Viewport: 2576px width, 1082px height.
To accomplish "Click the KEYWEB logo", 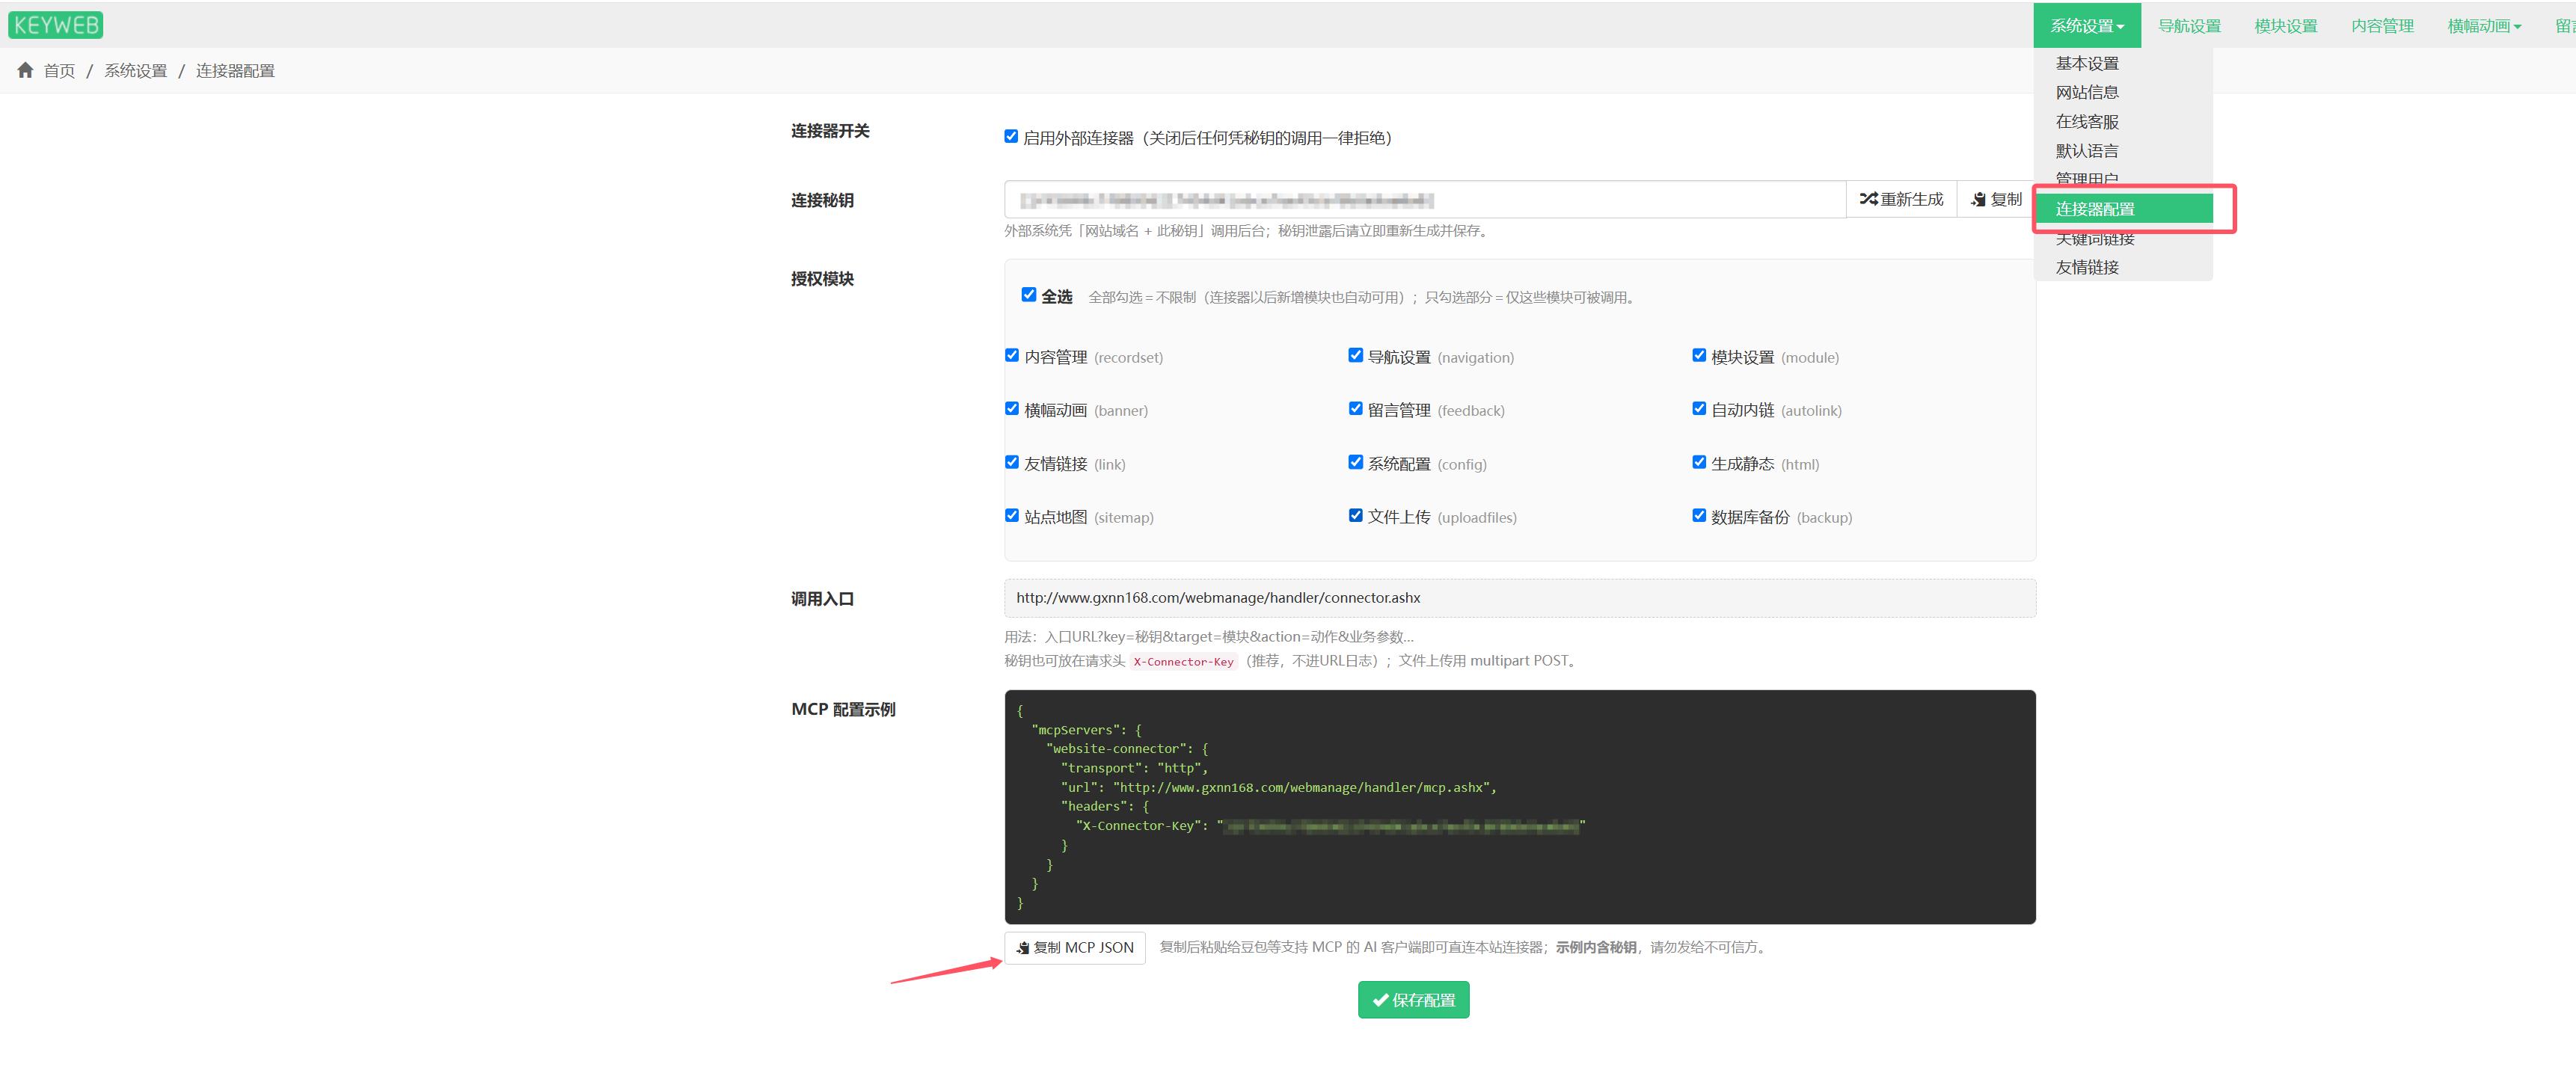I will [56, 25].
